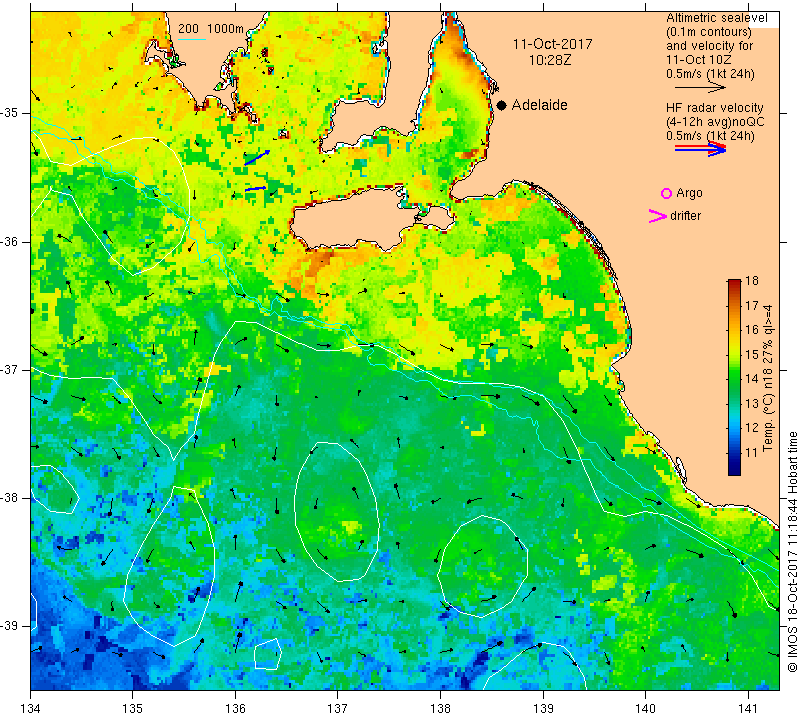Click the 139 longitude axis label
This screenshot has width=800, height=720.
543,709
